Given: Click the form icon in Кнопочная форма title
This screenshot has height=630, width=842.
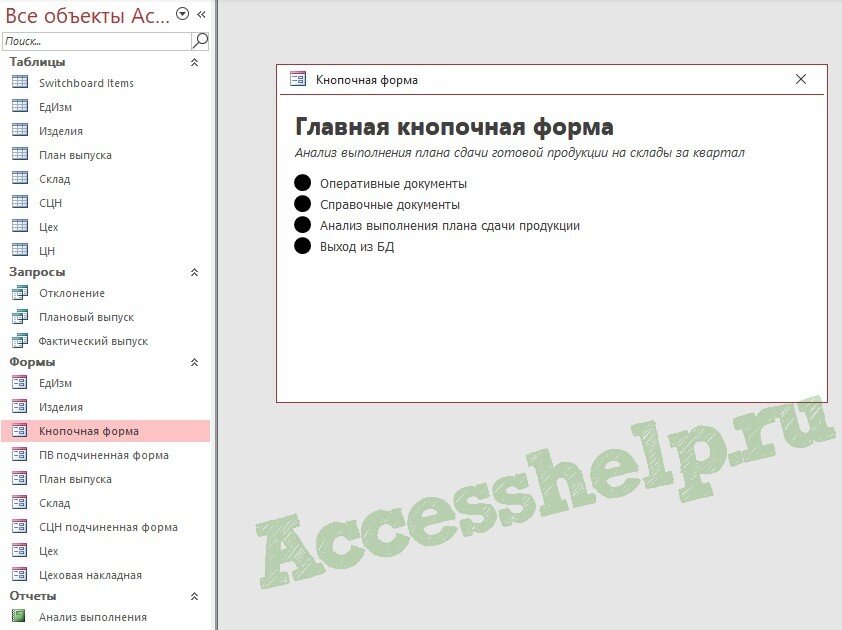Looking at the screenshot, I should [x=297, y=79].
